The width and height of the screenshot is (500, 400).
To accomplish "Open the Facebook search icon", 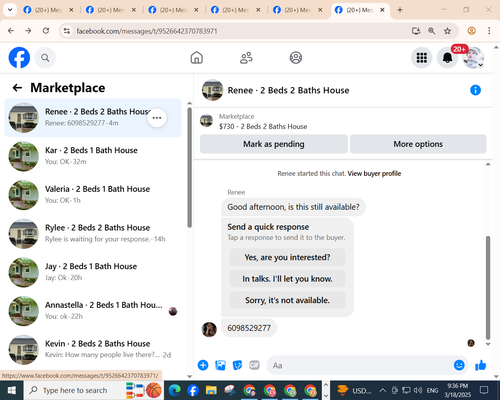I will point(45,58).
